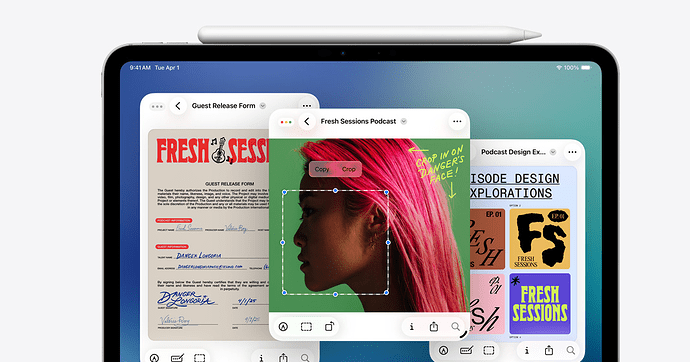Viewport: 690px width, 362px height.
Task: Select the markup pen tool in Fresh Sessions toolbar
Action: click(283, 326)
